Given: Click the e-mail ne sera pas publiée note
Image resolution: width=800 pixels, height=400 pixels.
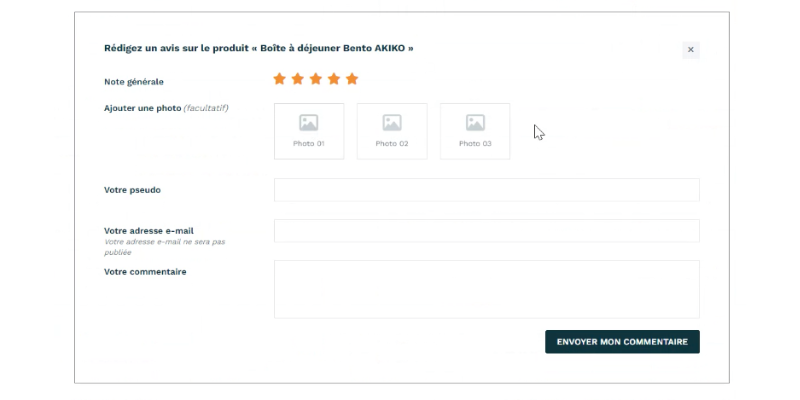Looking at the screenshot, I should [164, 247].
